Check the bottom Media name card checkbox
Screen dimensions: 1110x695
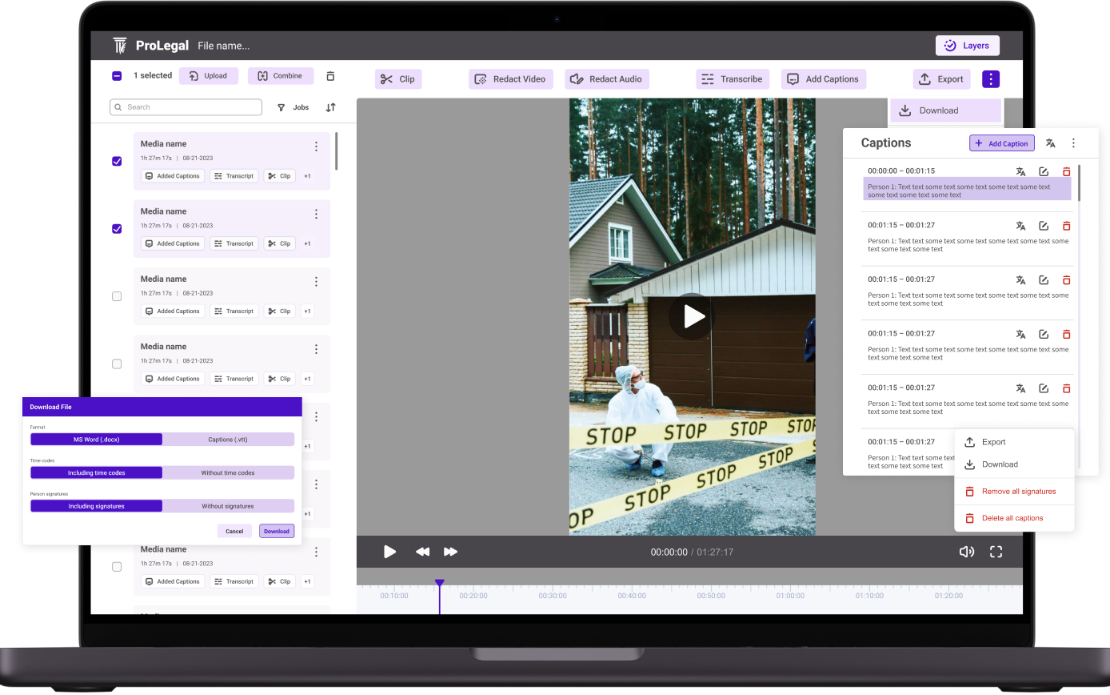point(117,567)
